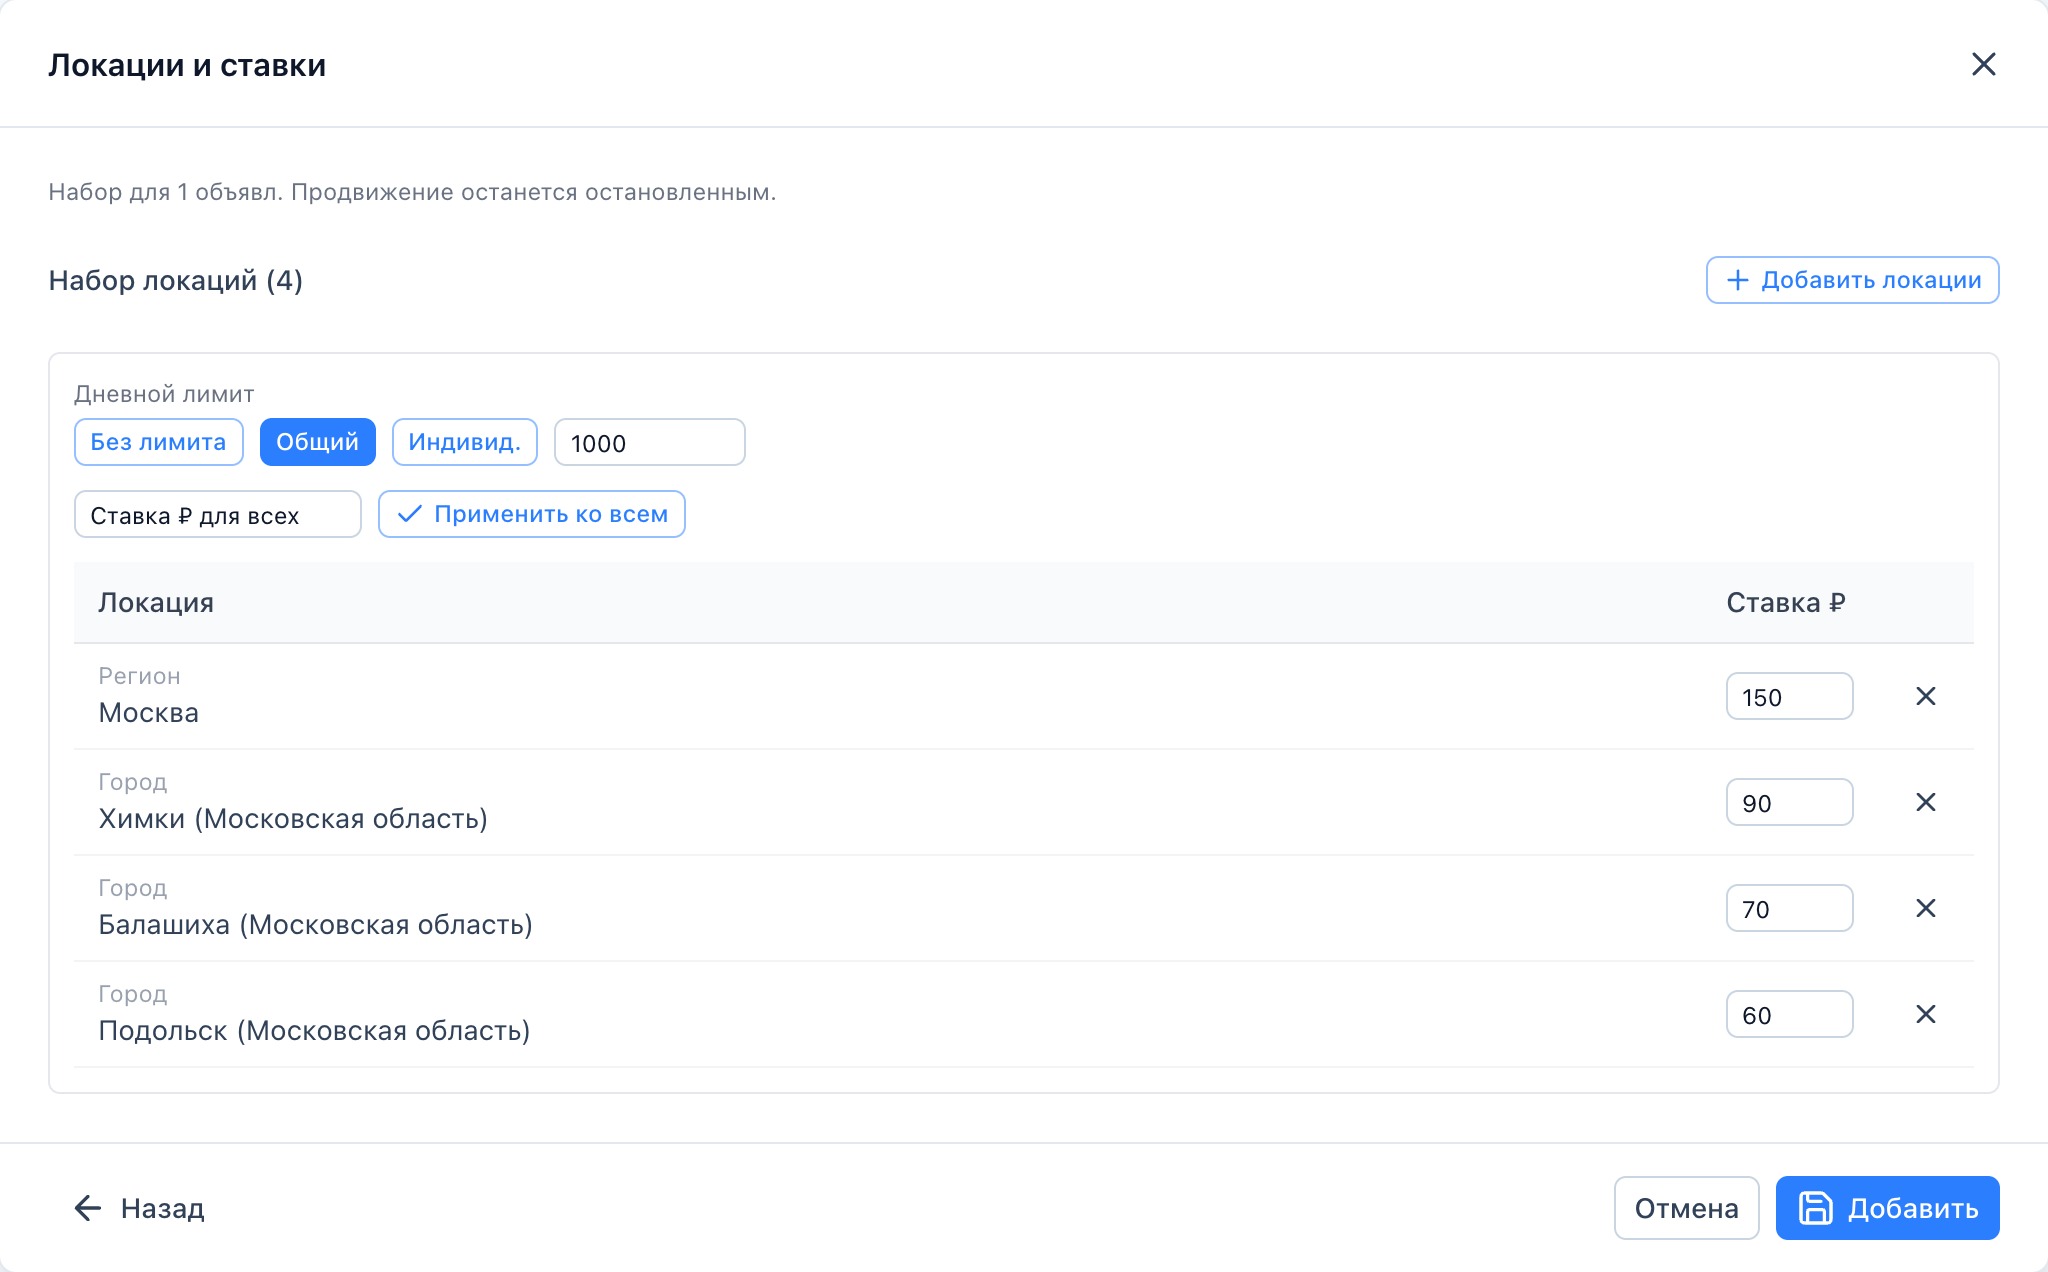This screenshot has width=2048, height=1272.
Task: Edit the Москва bid field showing 150
Action: [x=1789, y=696]
